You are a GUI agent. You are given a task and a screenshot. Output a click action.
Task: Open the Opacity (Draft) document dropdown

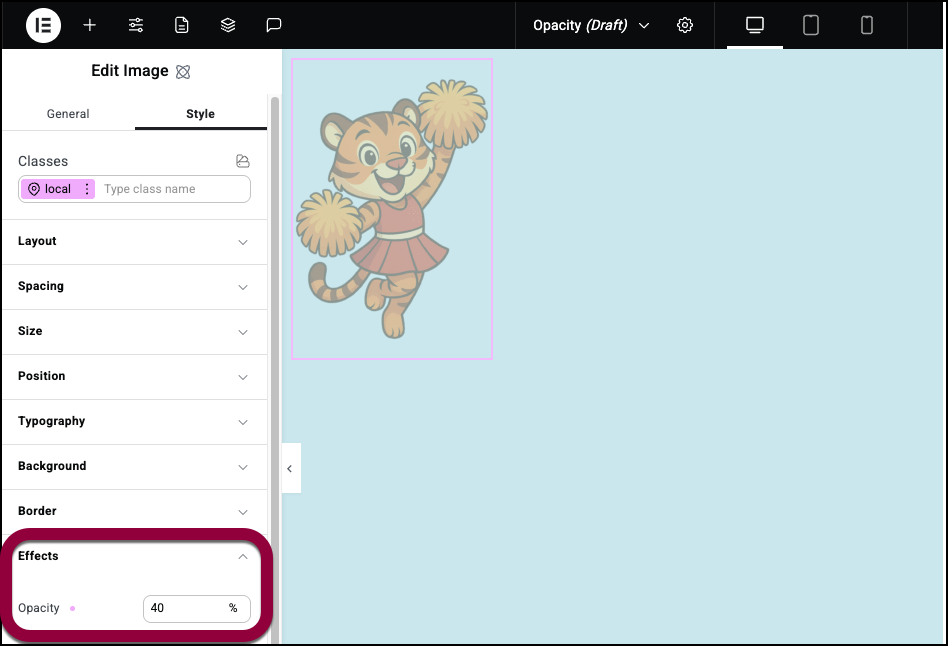591,25
